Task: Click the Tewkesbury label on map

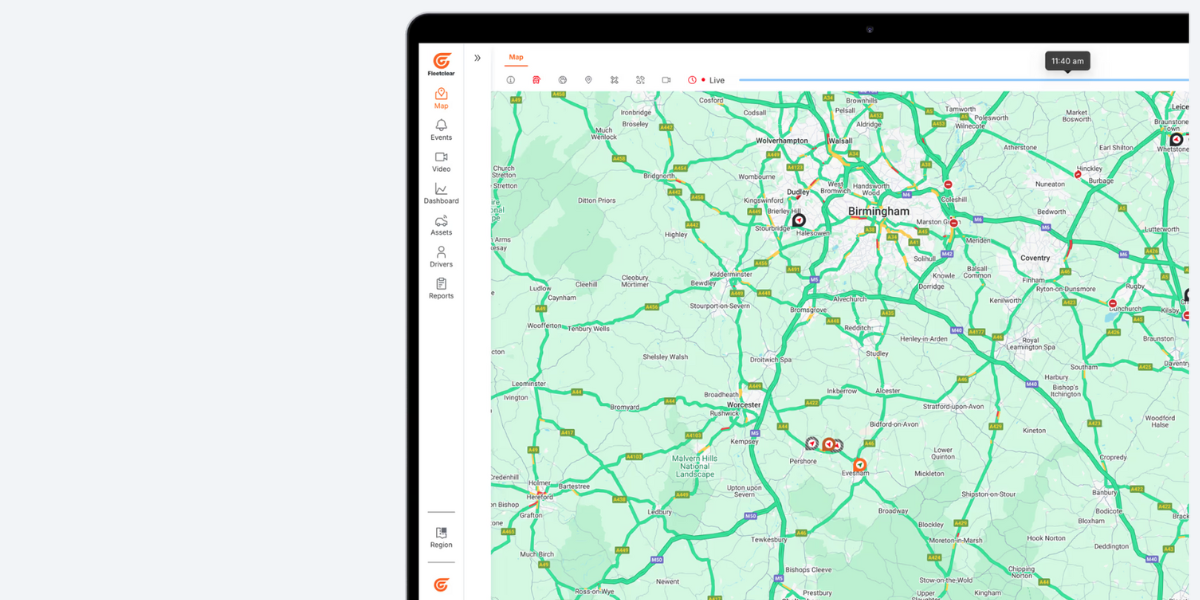Action: pos(771,539)
